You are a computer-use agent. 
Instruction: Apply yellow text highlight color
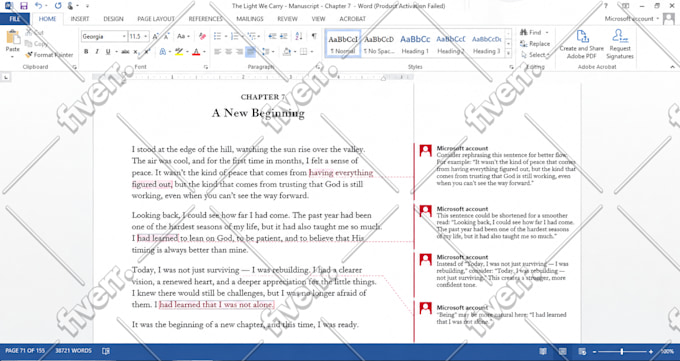click(x=179, y=52)
